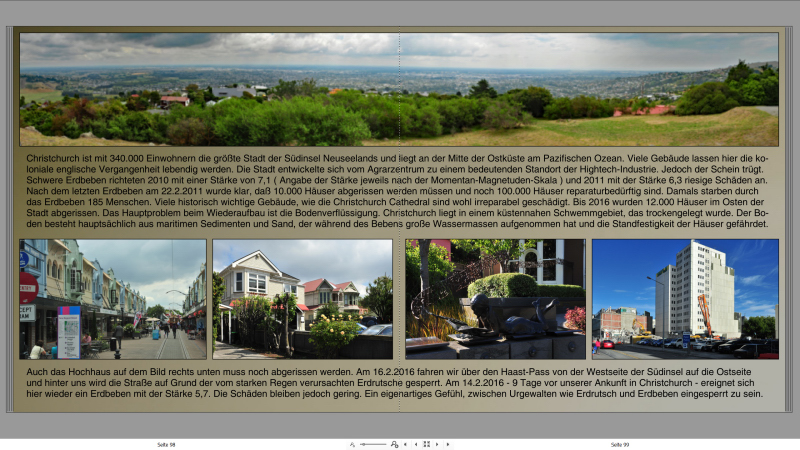Screen dimensions: 800x450
Task: Click the zoom in magnifier icon
Action: pos(394,445)
